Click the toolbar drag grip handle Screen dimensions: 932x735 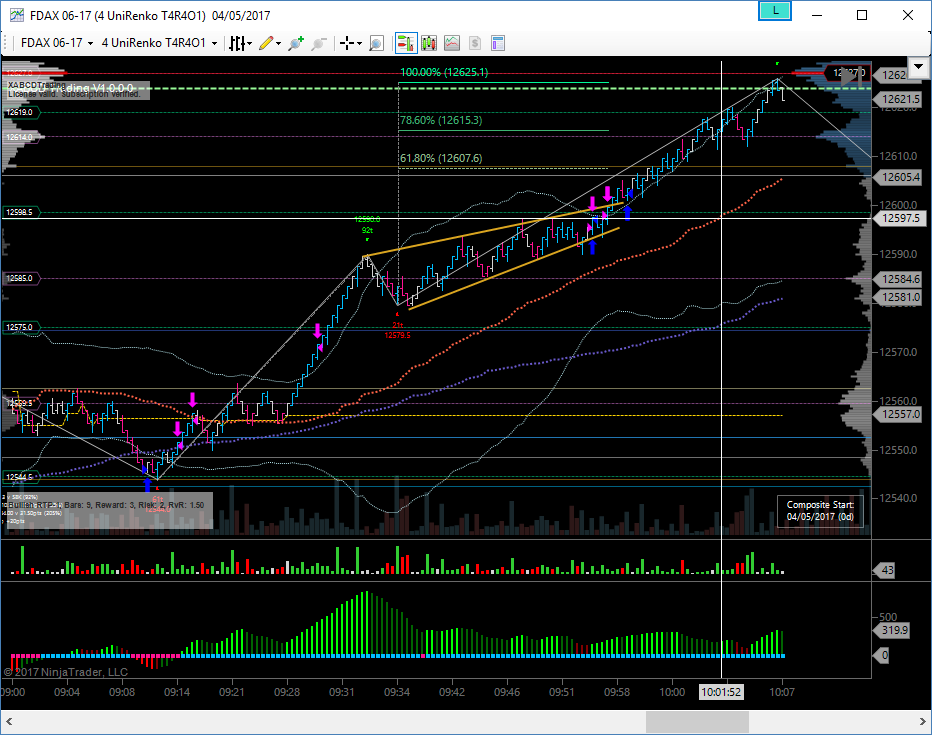click(5, 43)
